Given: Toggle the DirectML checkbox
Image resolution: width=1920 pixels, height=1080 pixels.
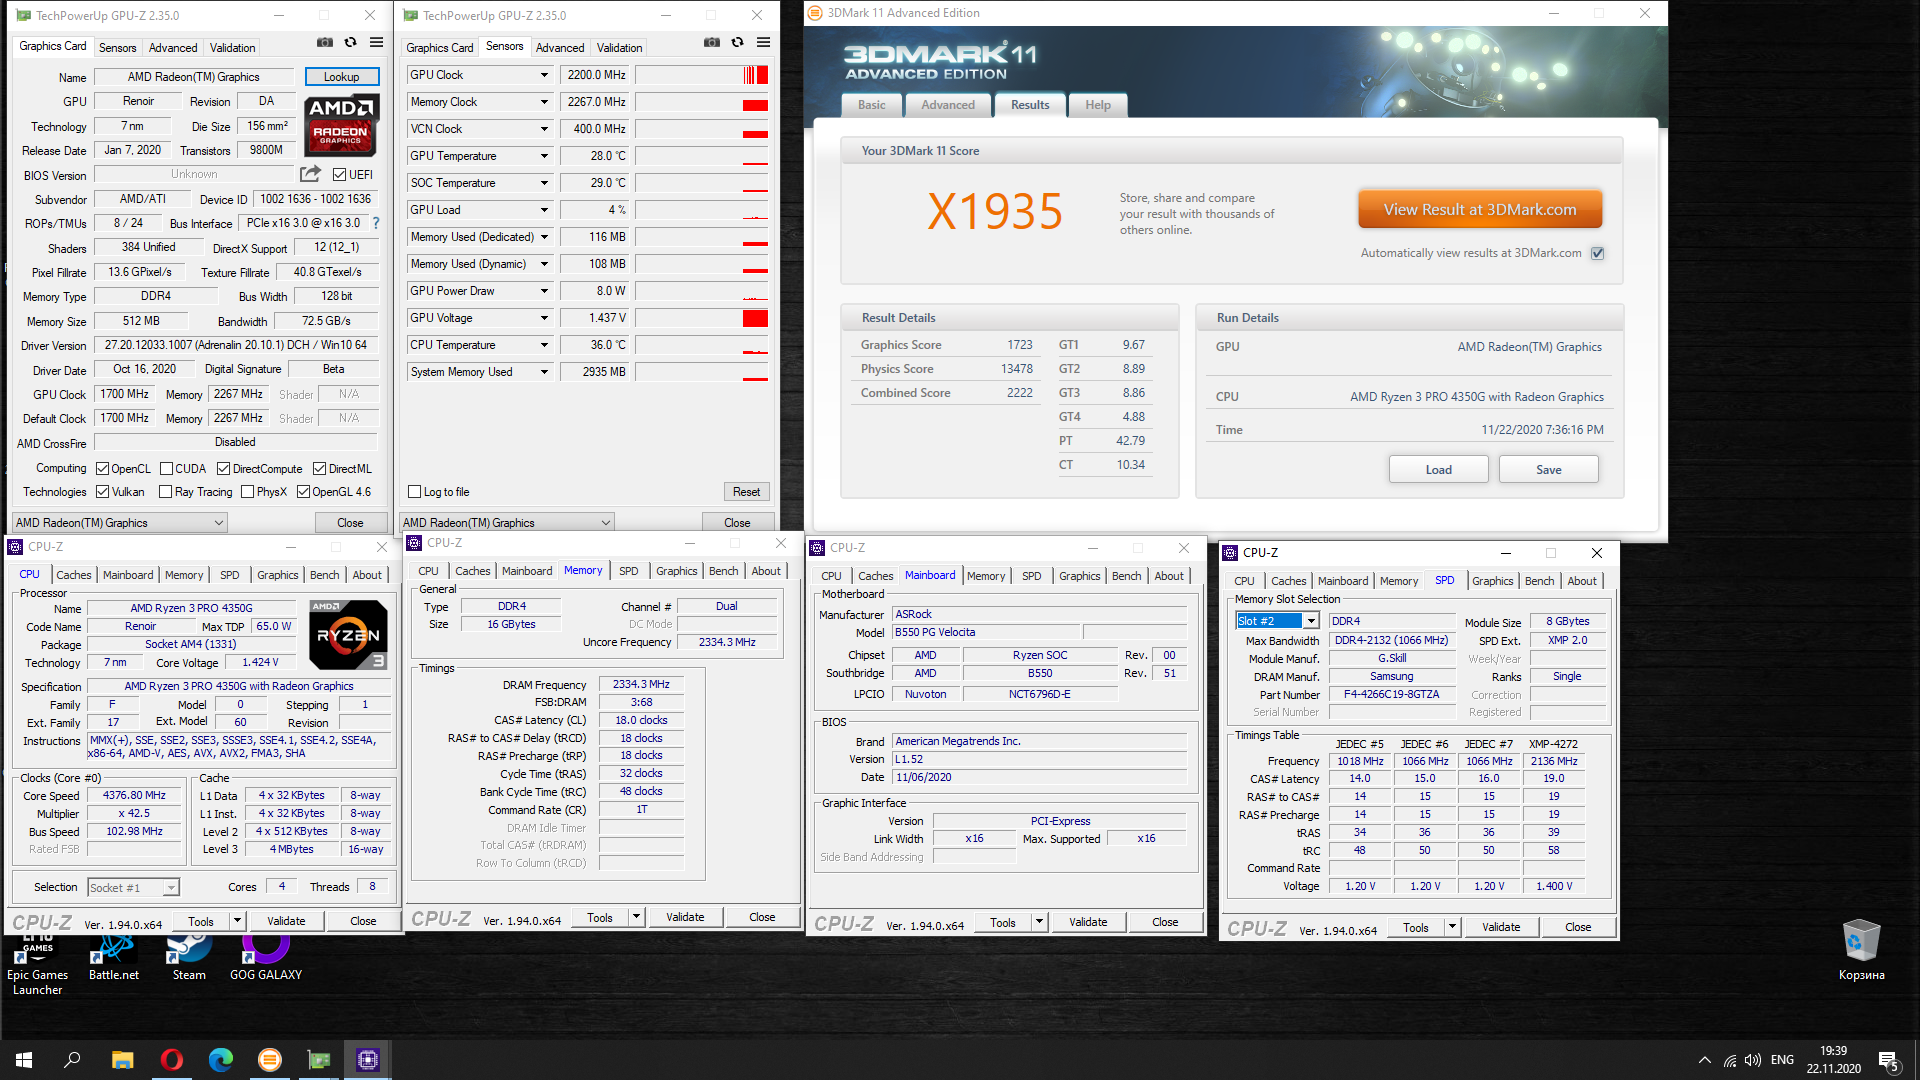Looking at the screenshot, I should (x=319, y=469).
